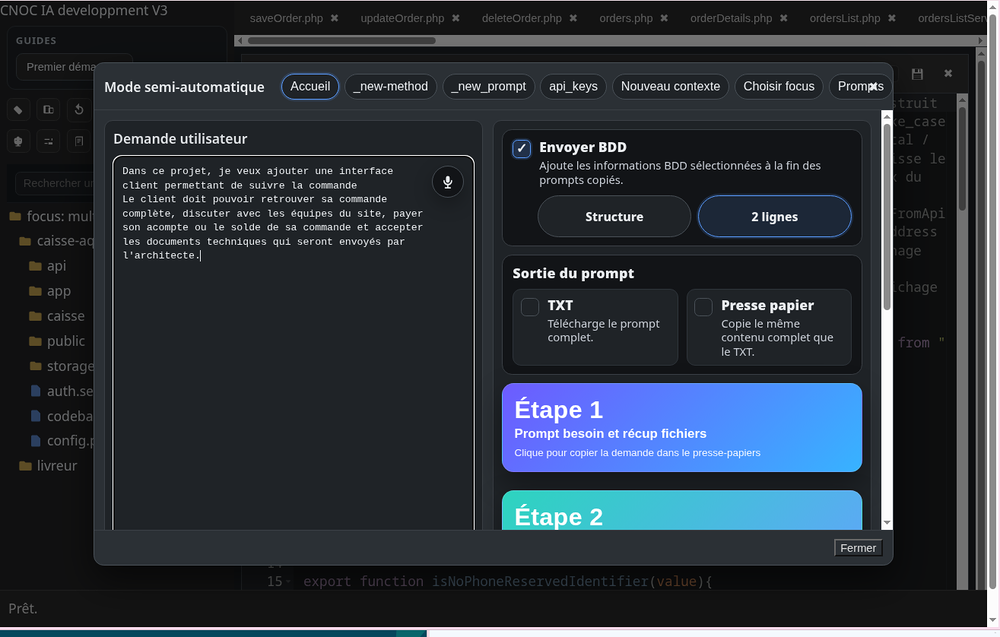Click the undo arrow icon in sidebar
The width and height of the screenshot is (1000, 637).
(79, 110)
